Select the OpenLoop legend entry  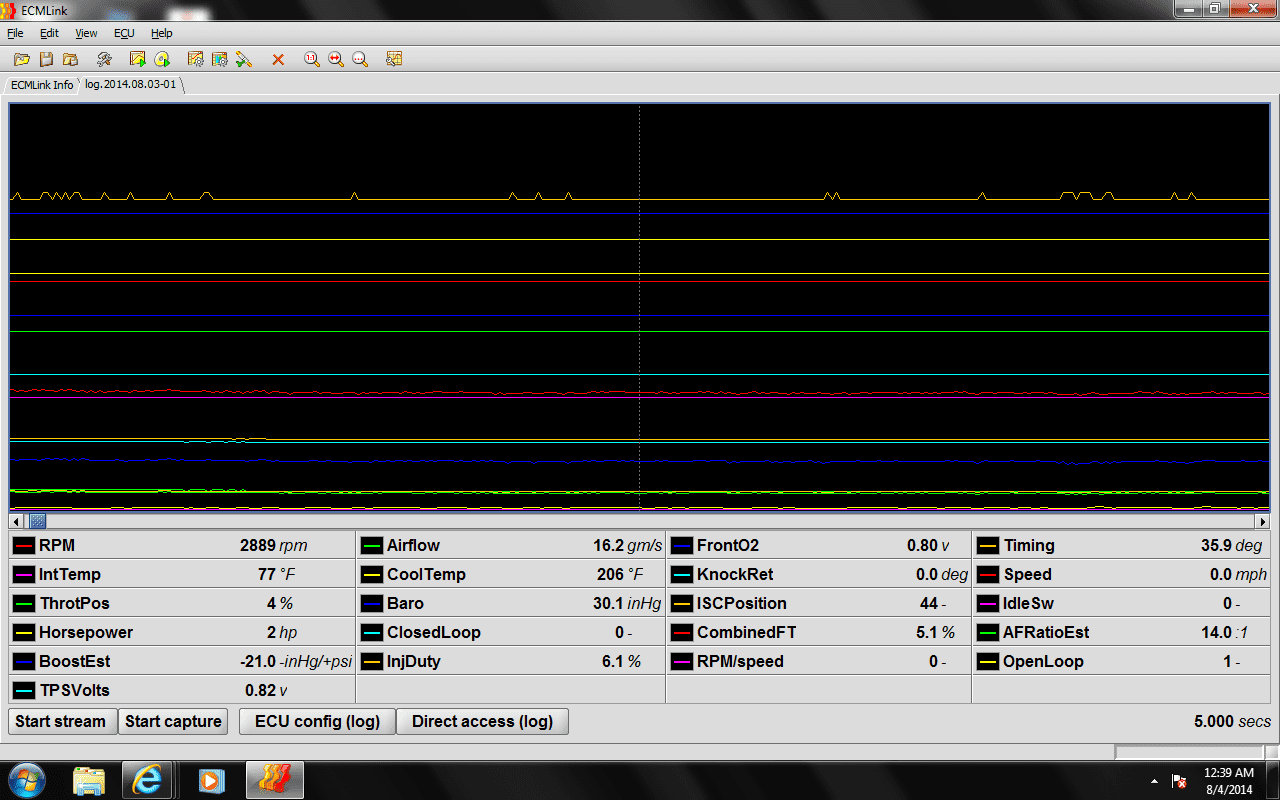[x=1122, y=661]
